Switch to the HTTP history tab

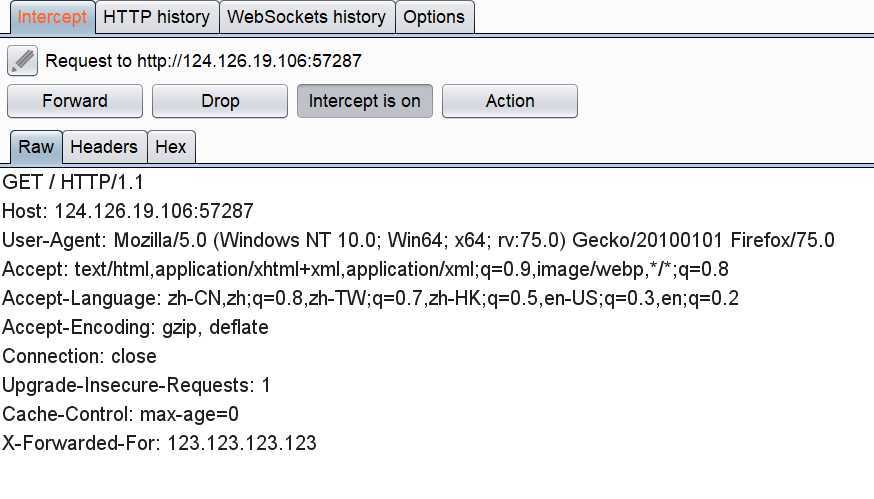pos(157,17)
